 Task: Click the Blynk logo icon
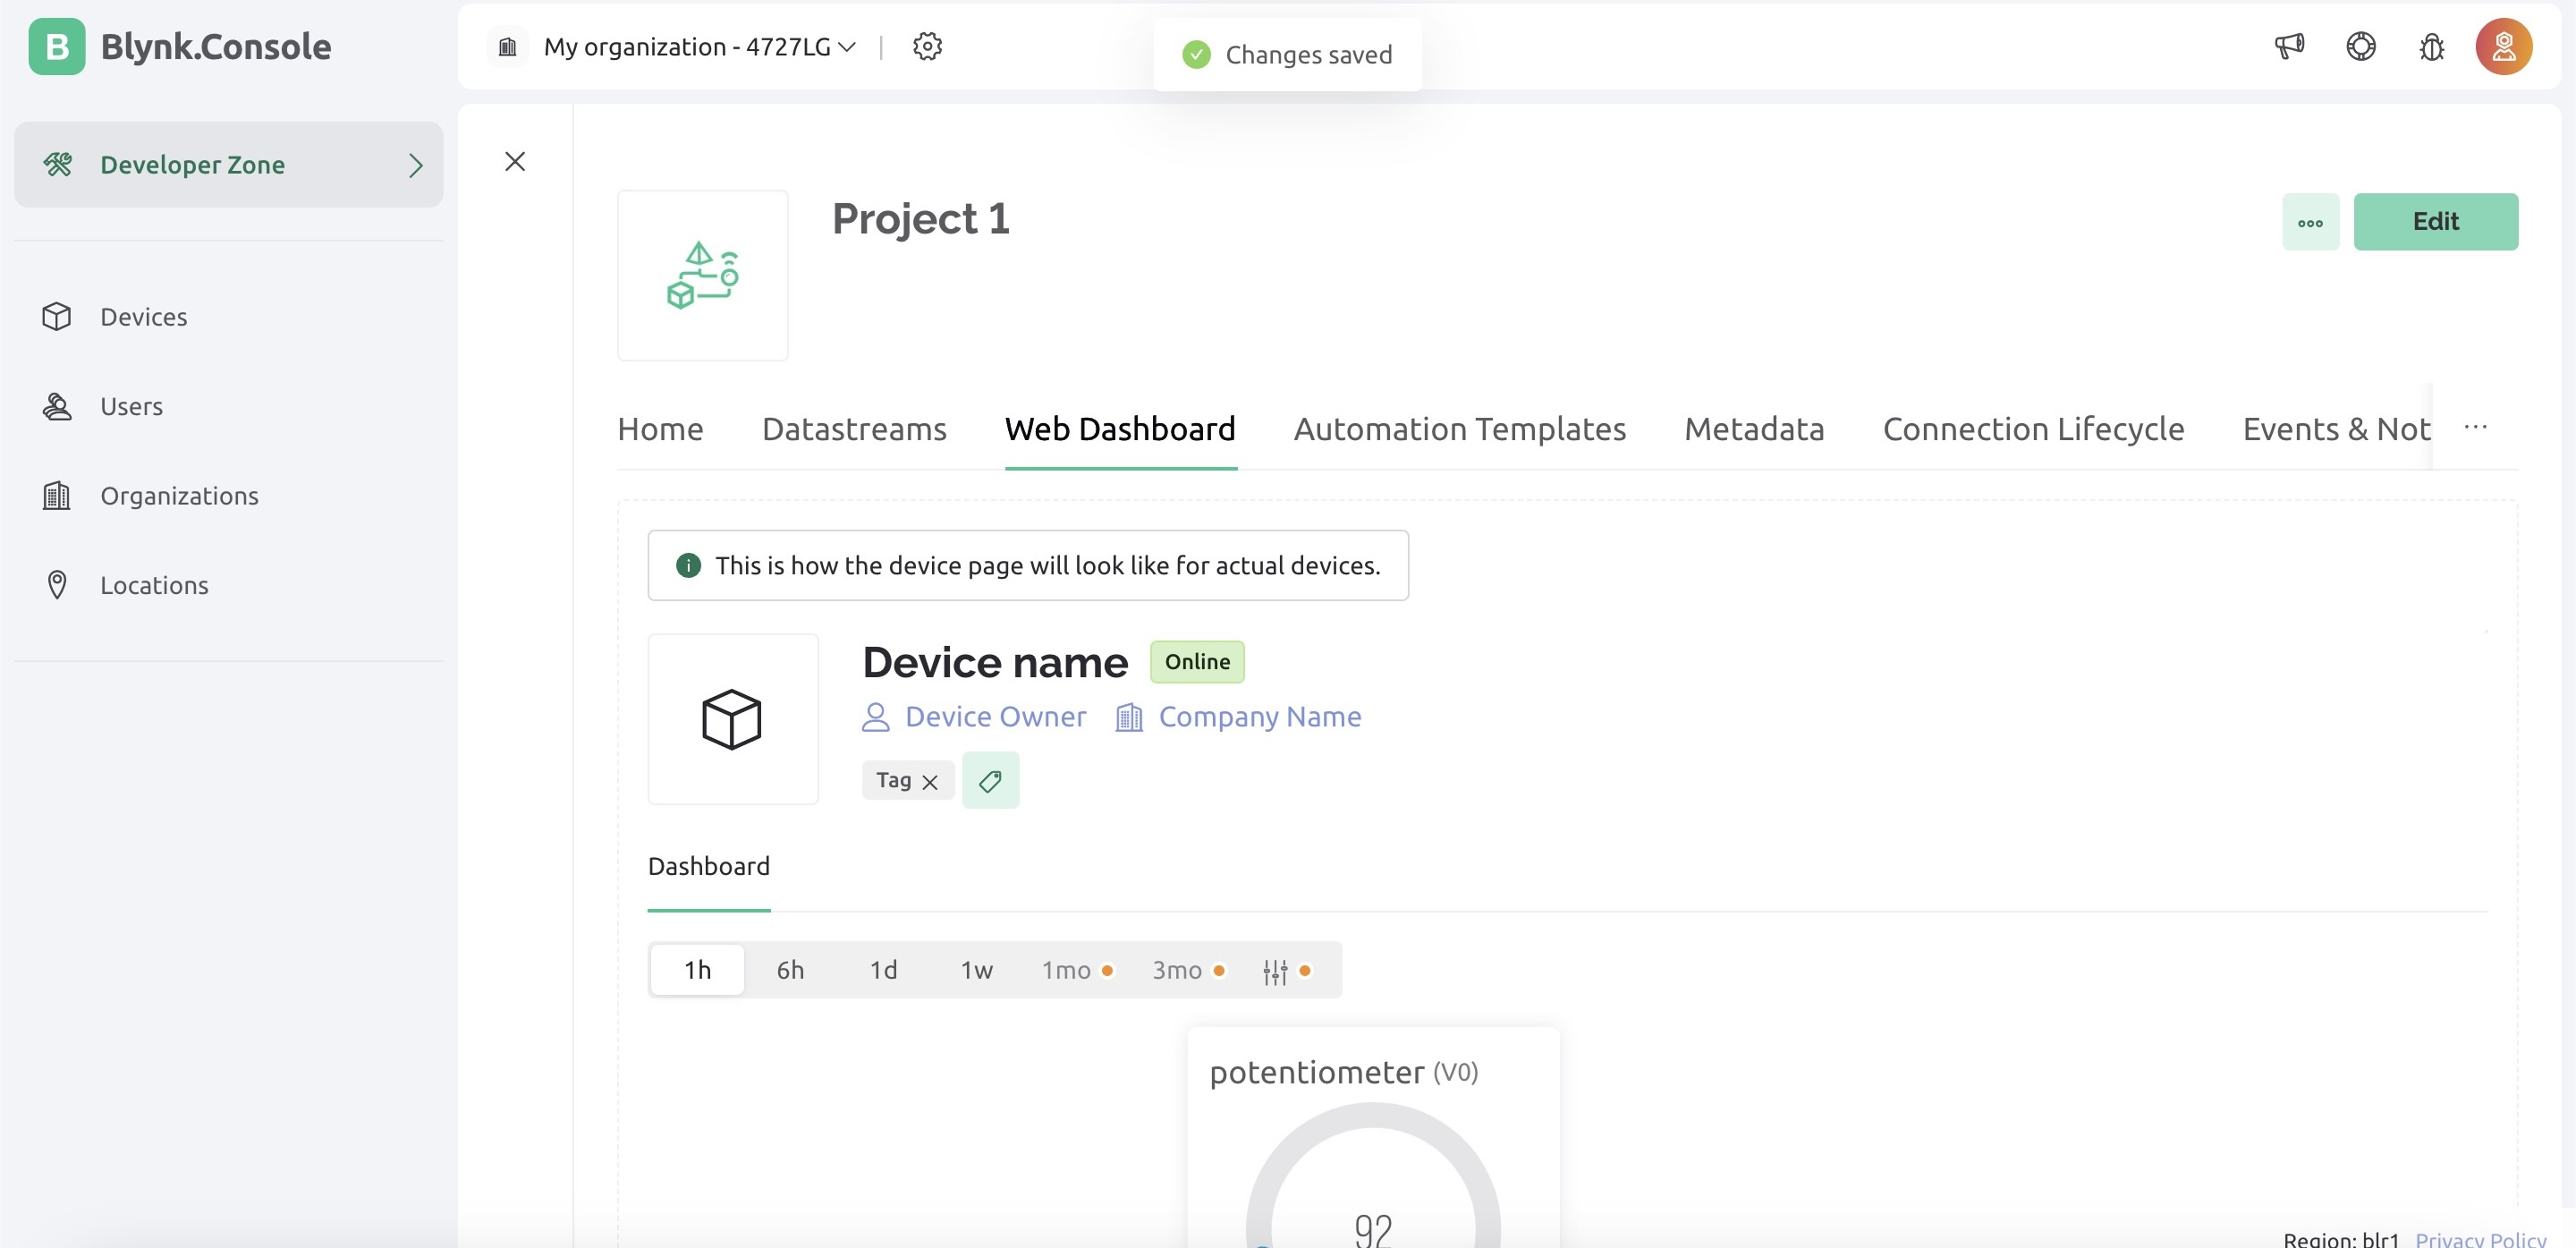tap(57, 46)
